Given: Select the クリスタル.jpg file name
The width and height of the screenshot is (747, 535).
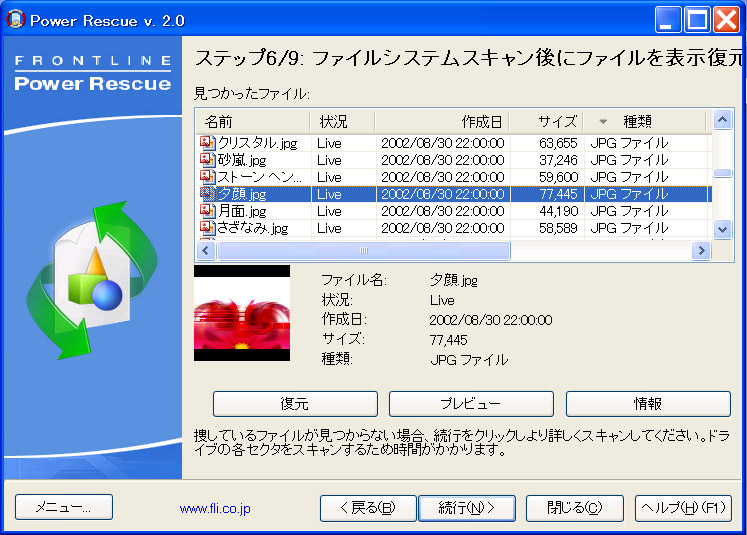Looking at the screenshot, I should point(258,143).
